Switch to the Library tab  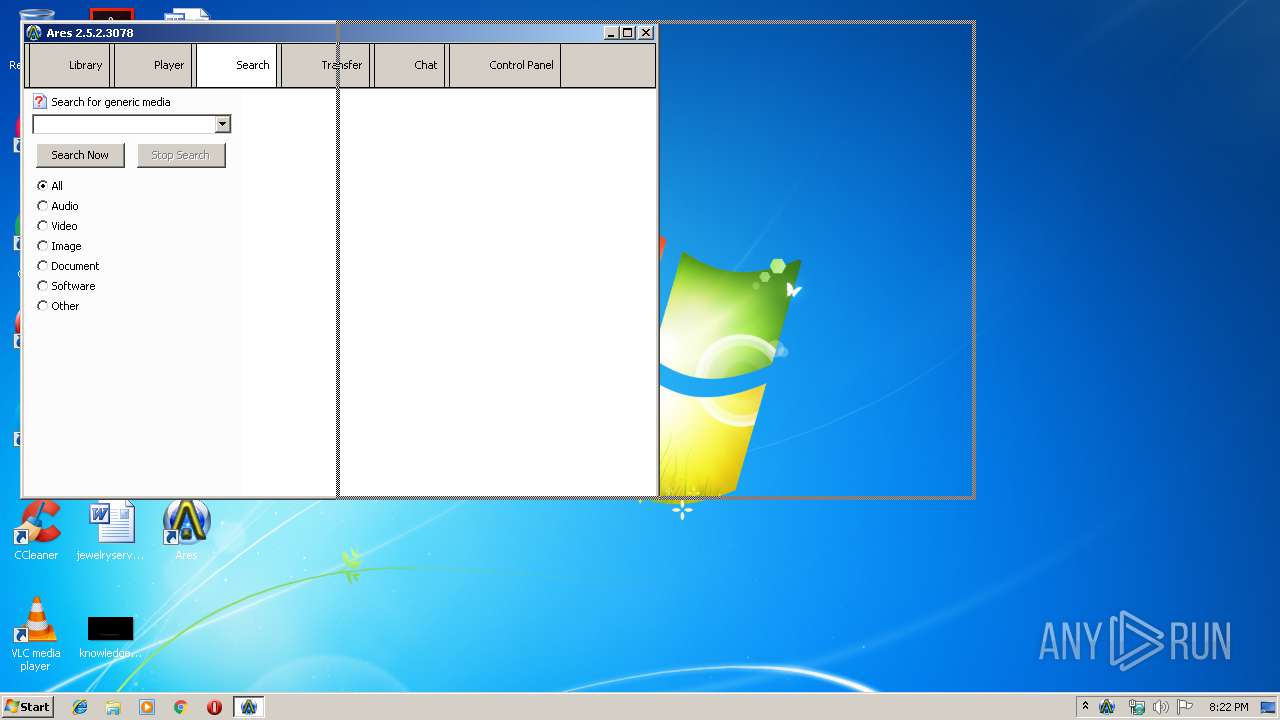pos(70,65)
